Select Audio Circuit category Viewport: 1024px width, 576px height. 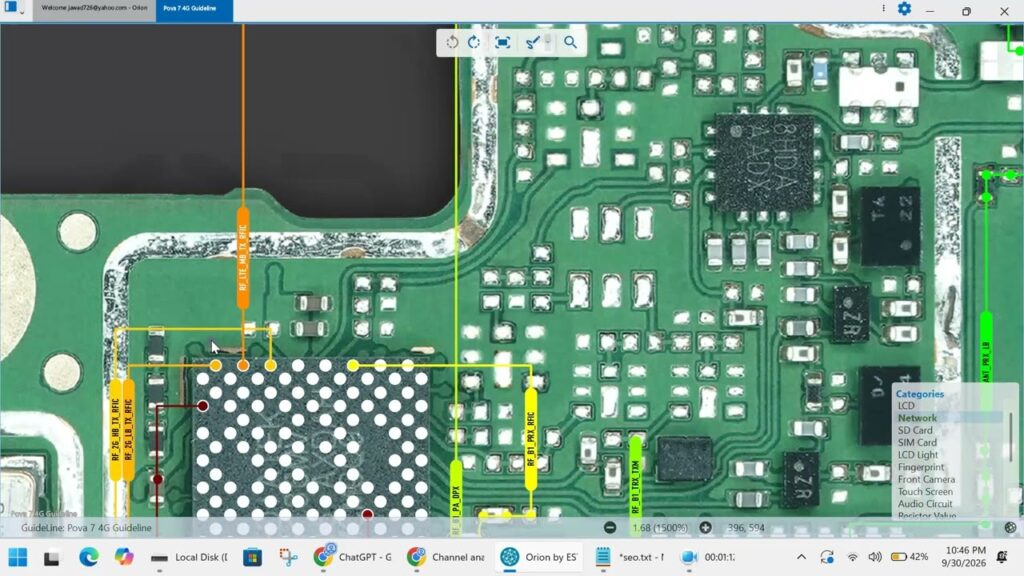(925, 504)
